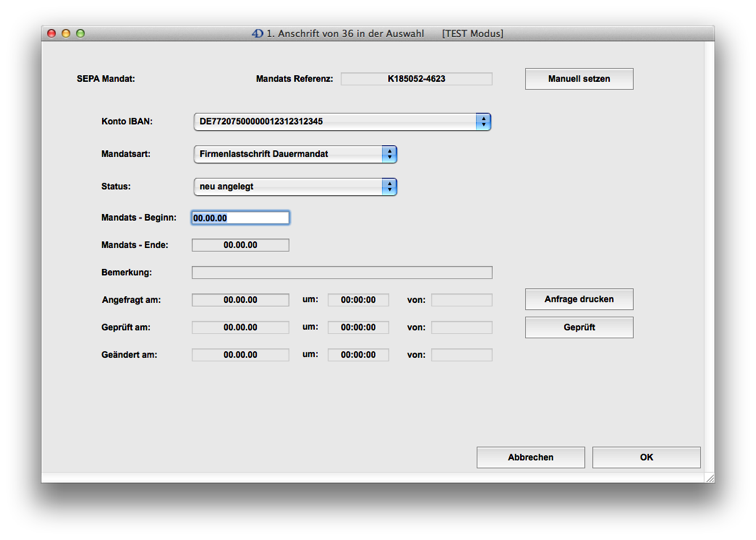Click the time field in Geprüft am row
Screen dimensions: 756x540
358,327
